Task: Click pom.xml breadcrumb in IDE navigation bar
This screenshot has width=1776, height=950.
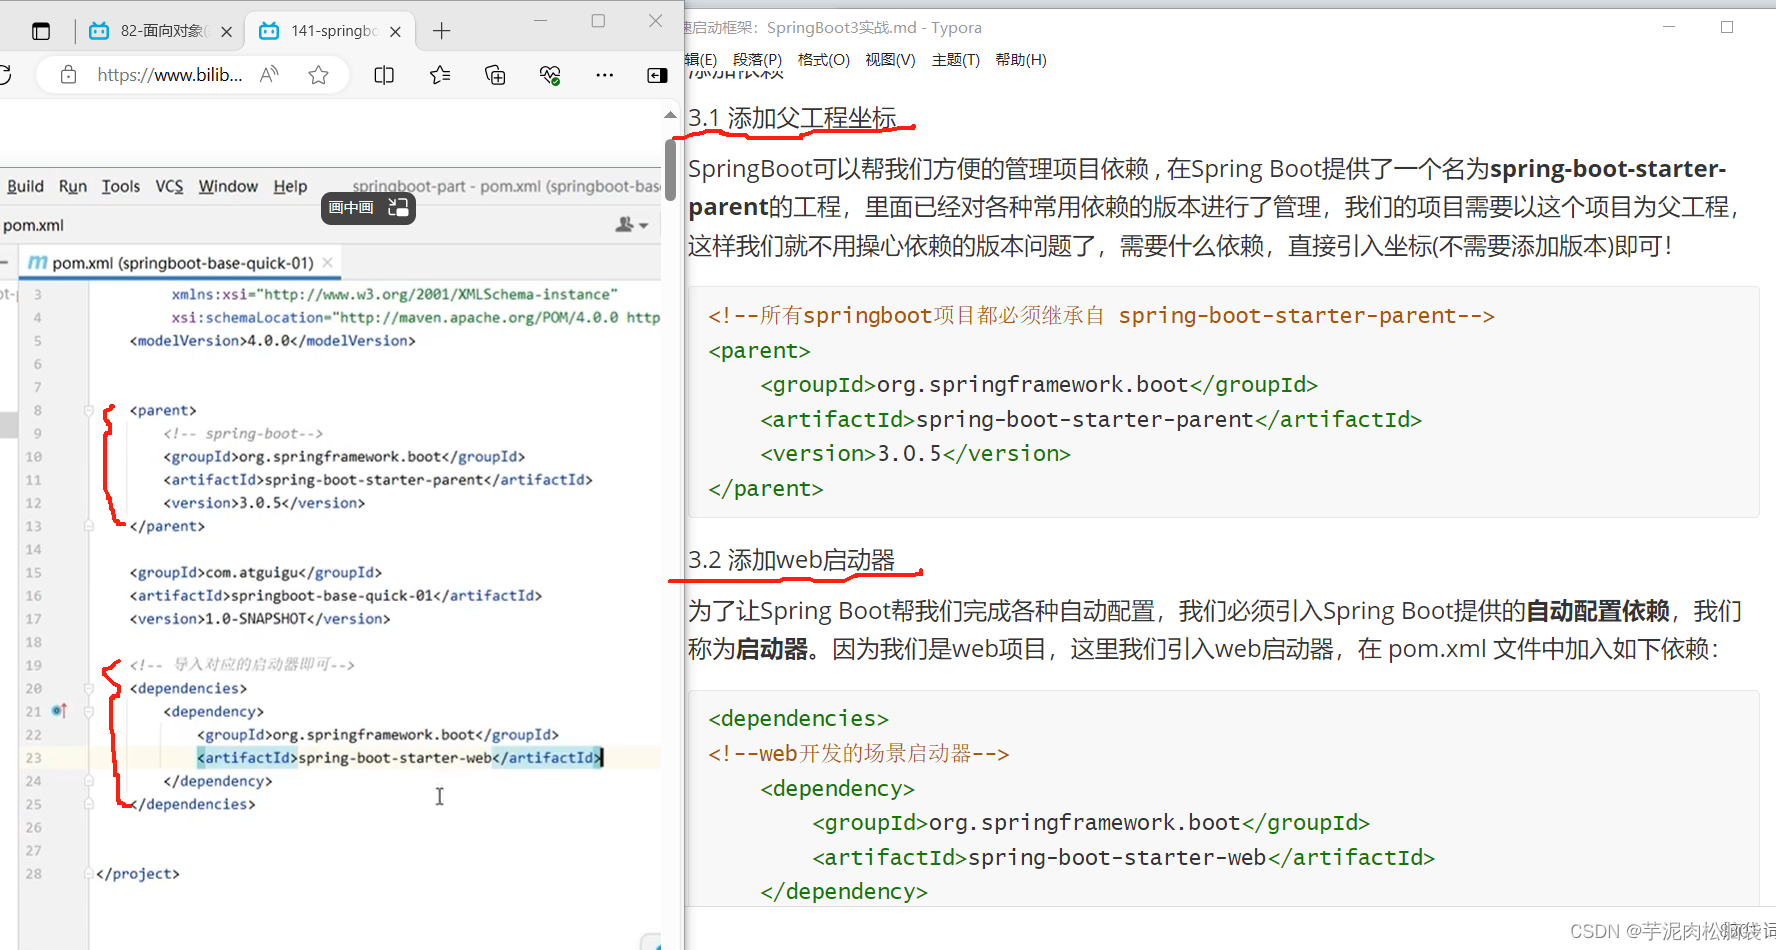Action: pyautogui.click(x=33, y=225)
